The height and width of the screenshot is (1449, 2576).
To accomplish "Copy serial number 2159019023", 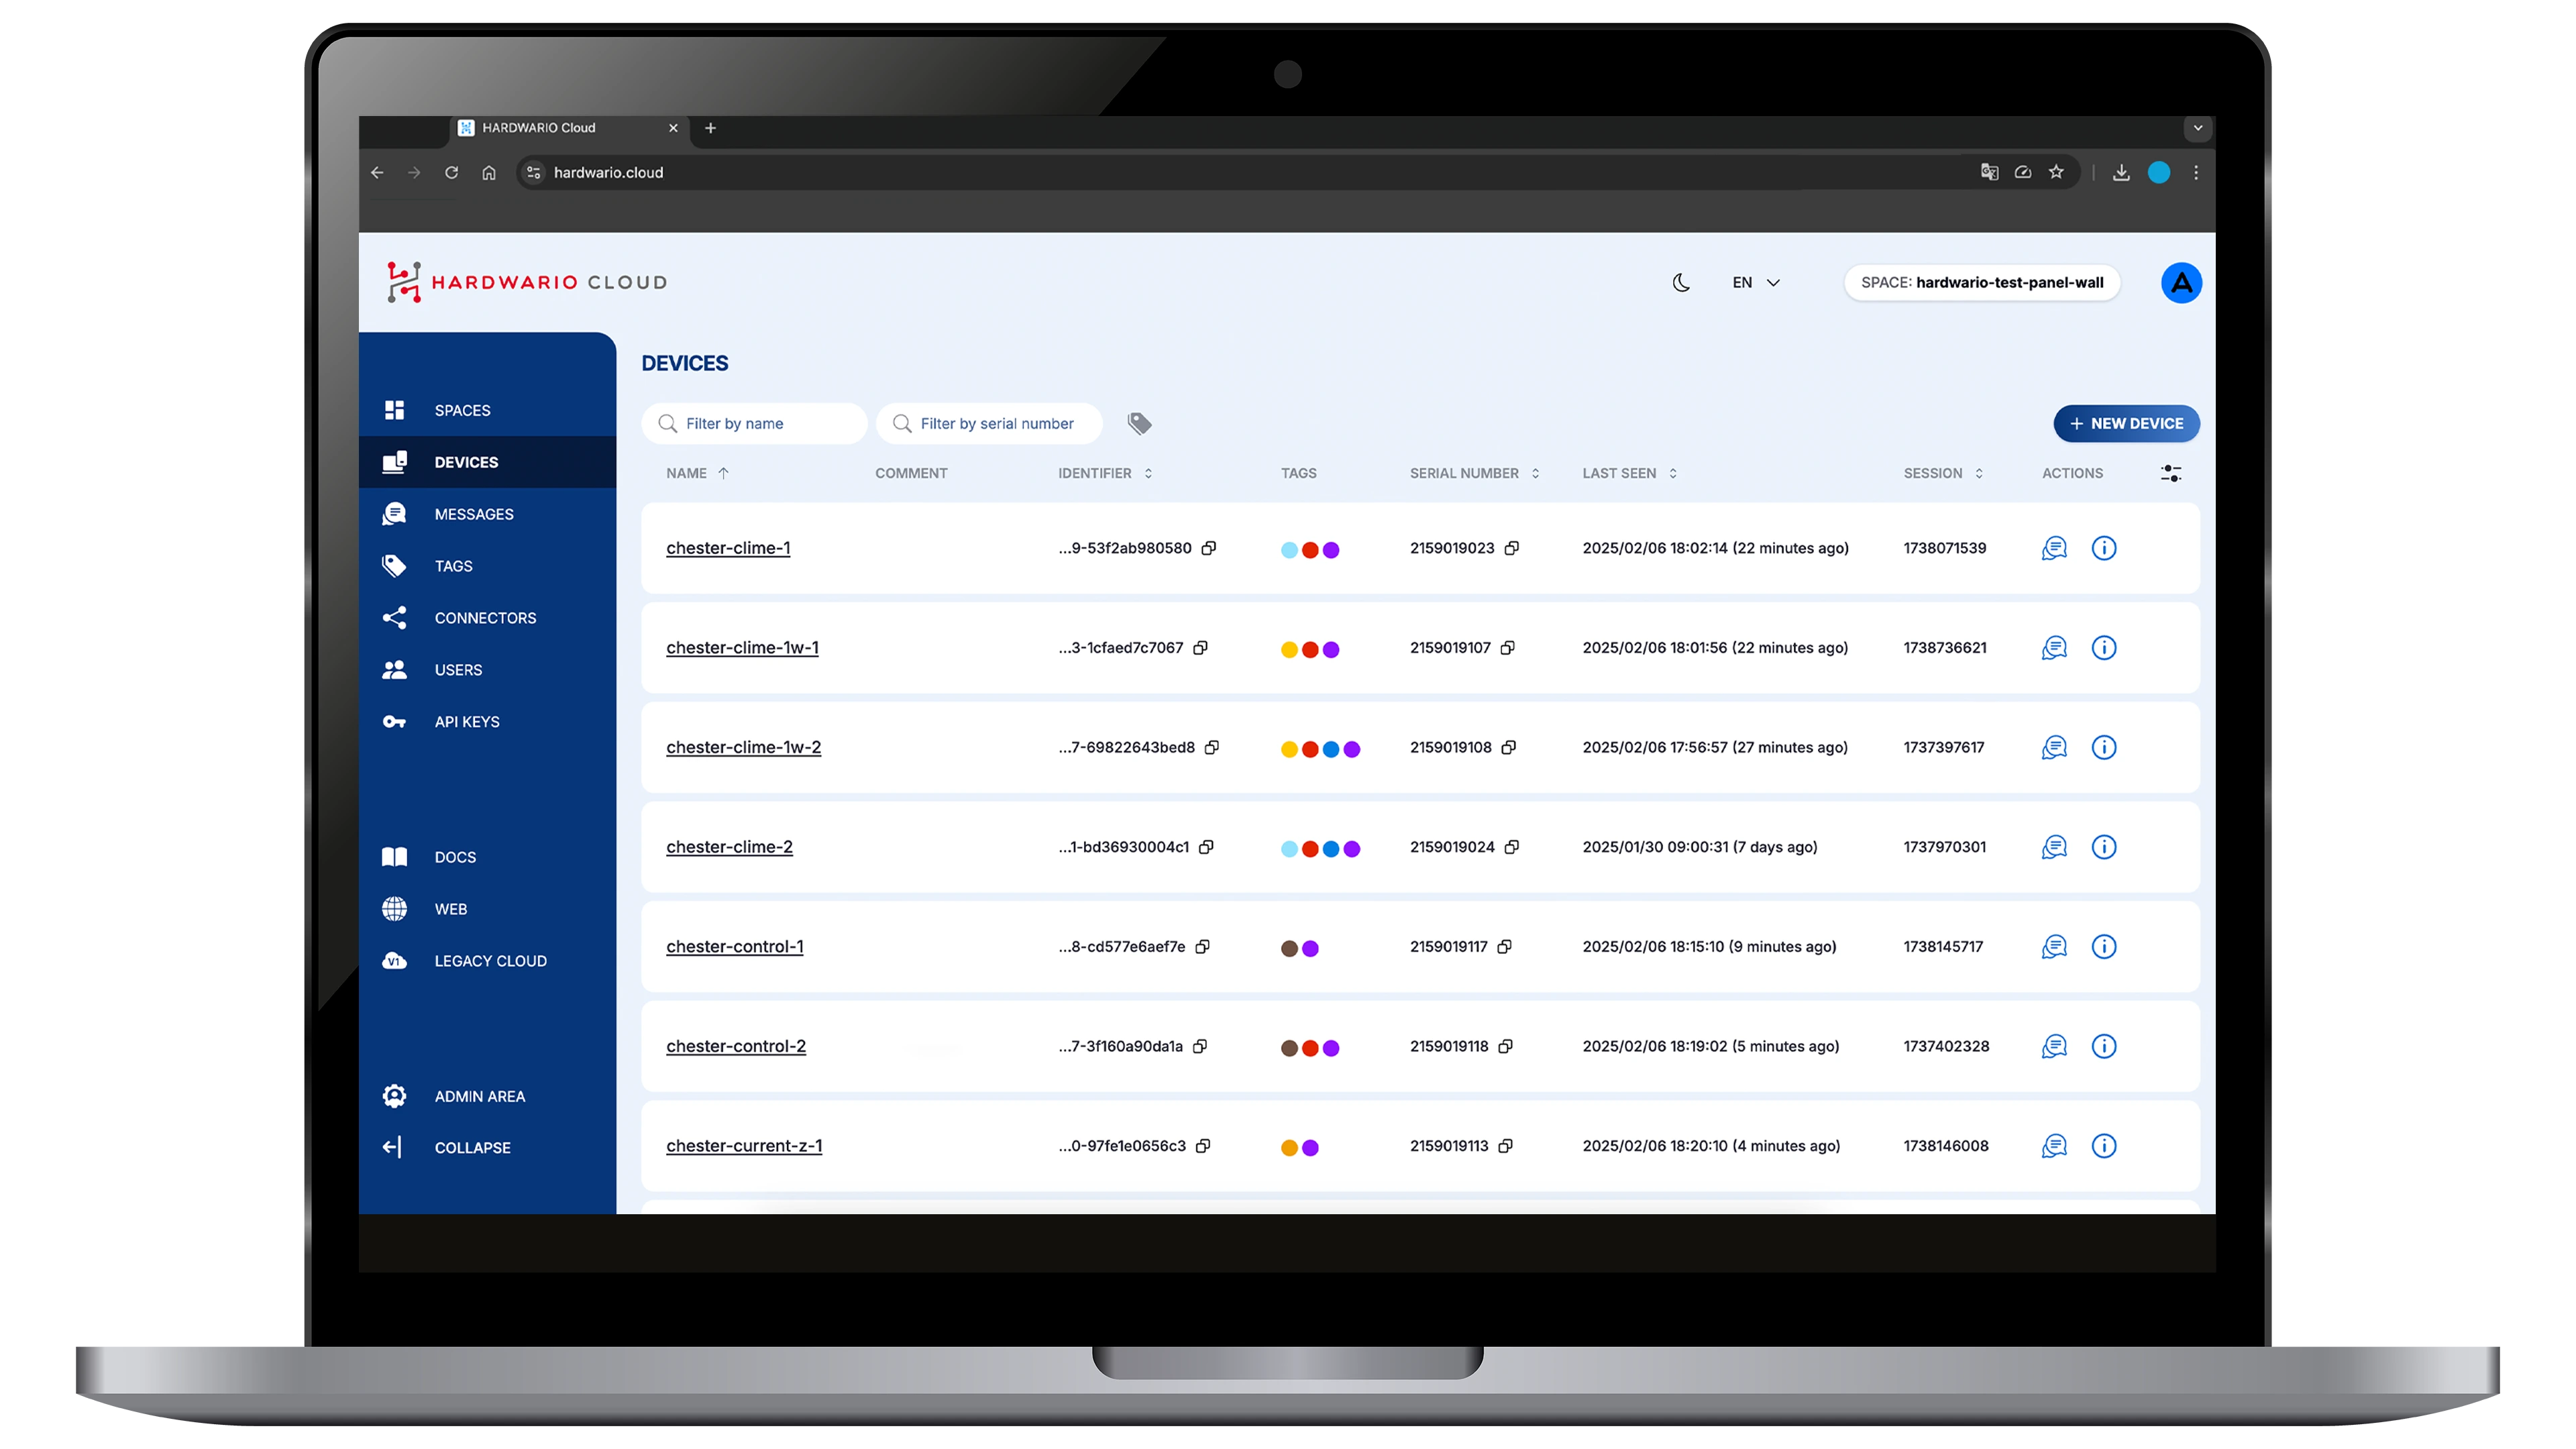I will pyautogui.click(x=1511, y=548).
